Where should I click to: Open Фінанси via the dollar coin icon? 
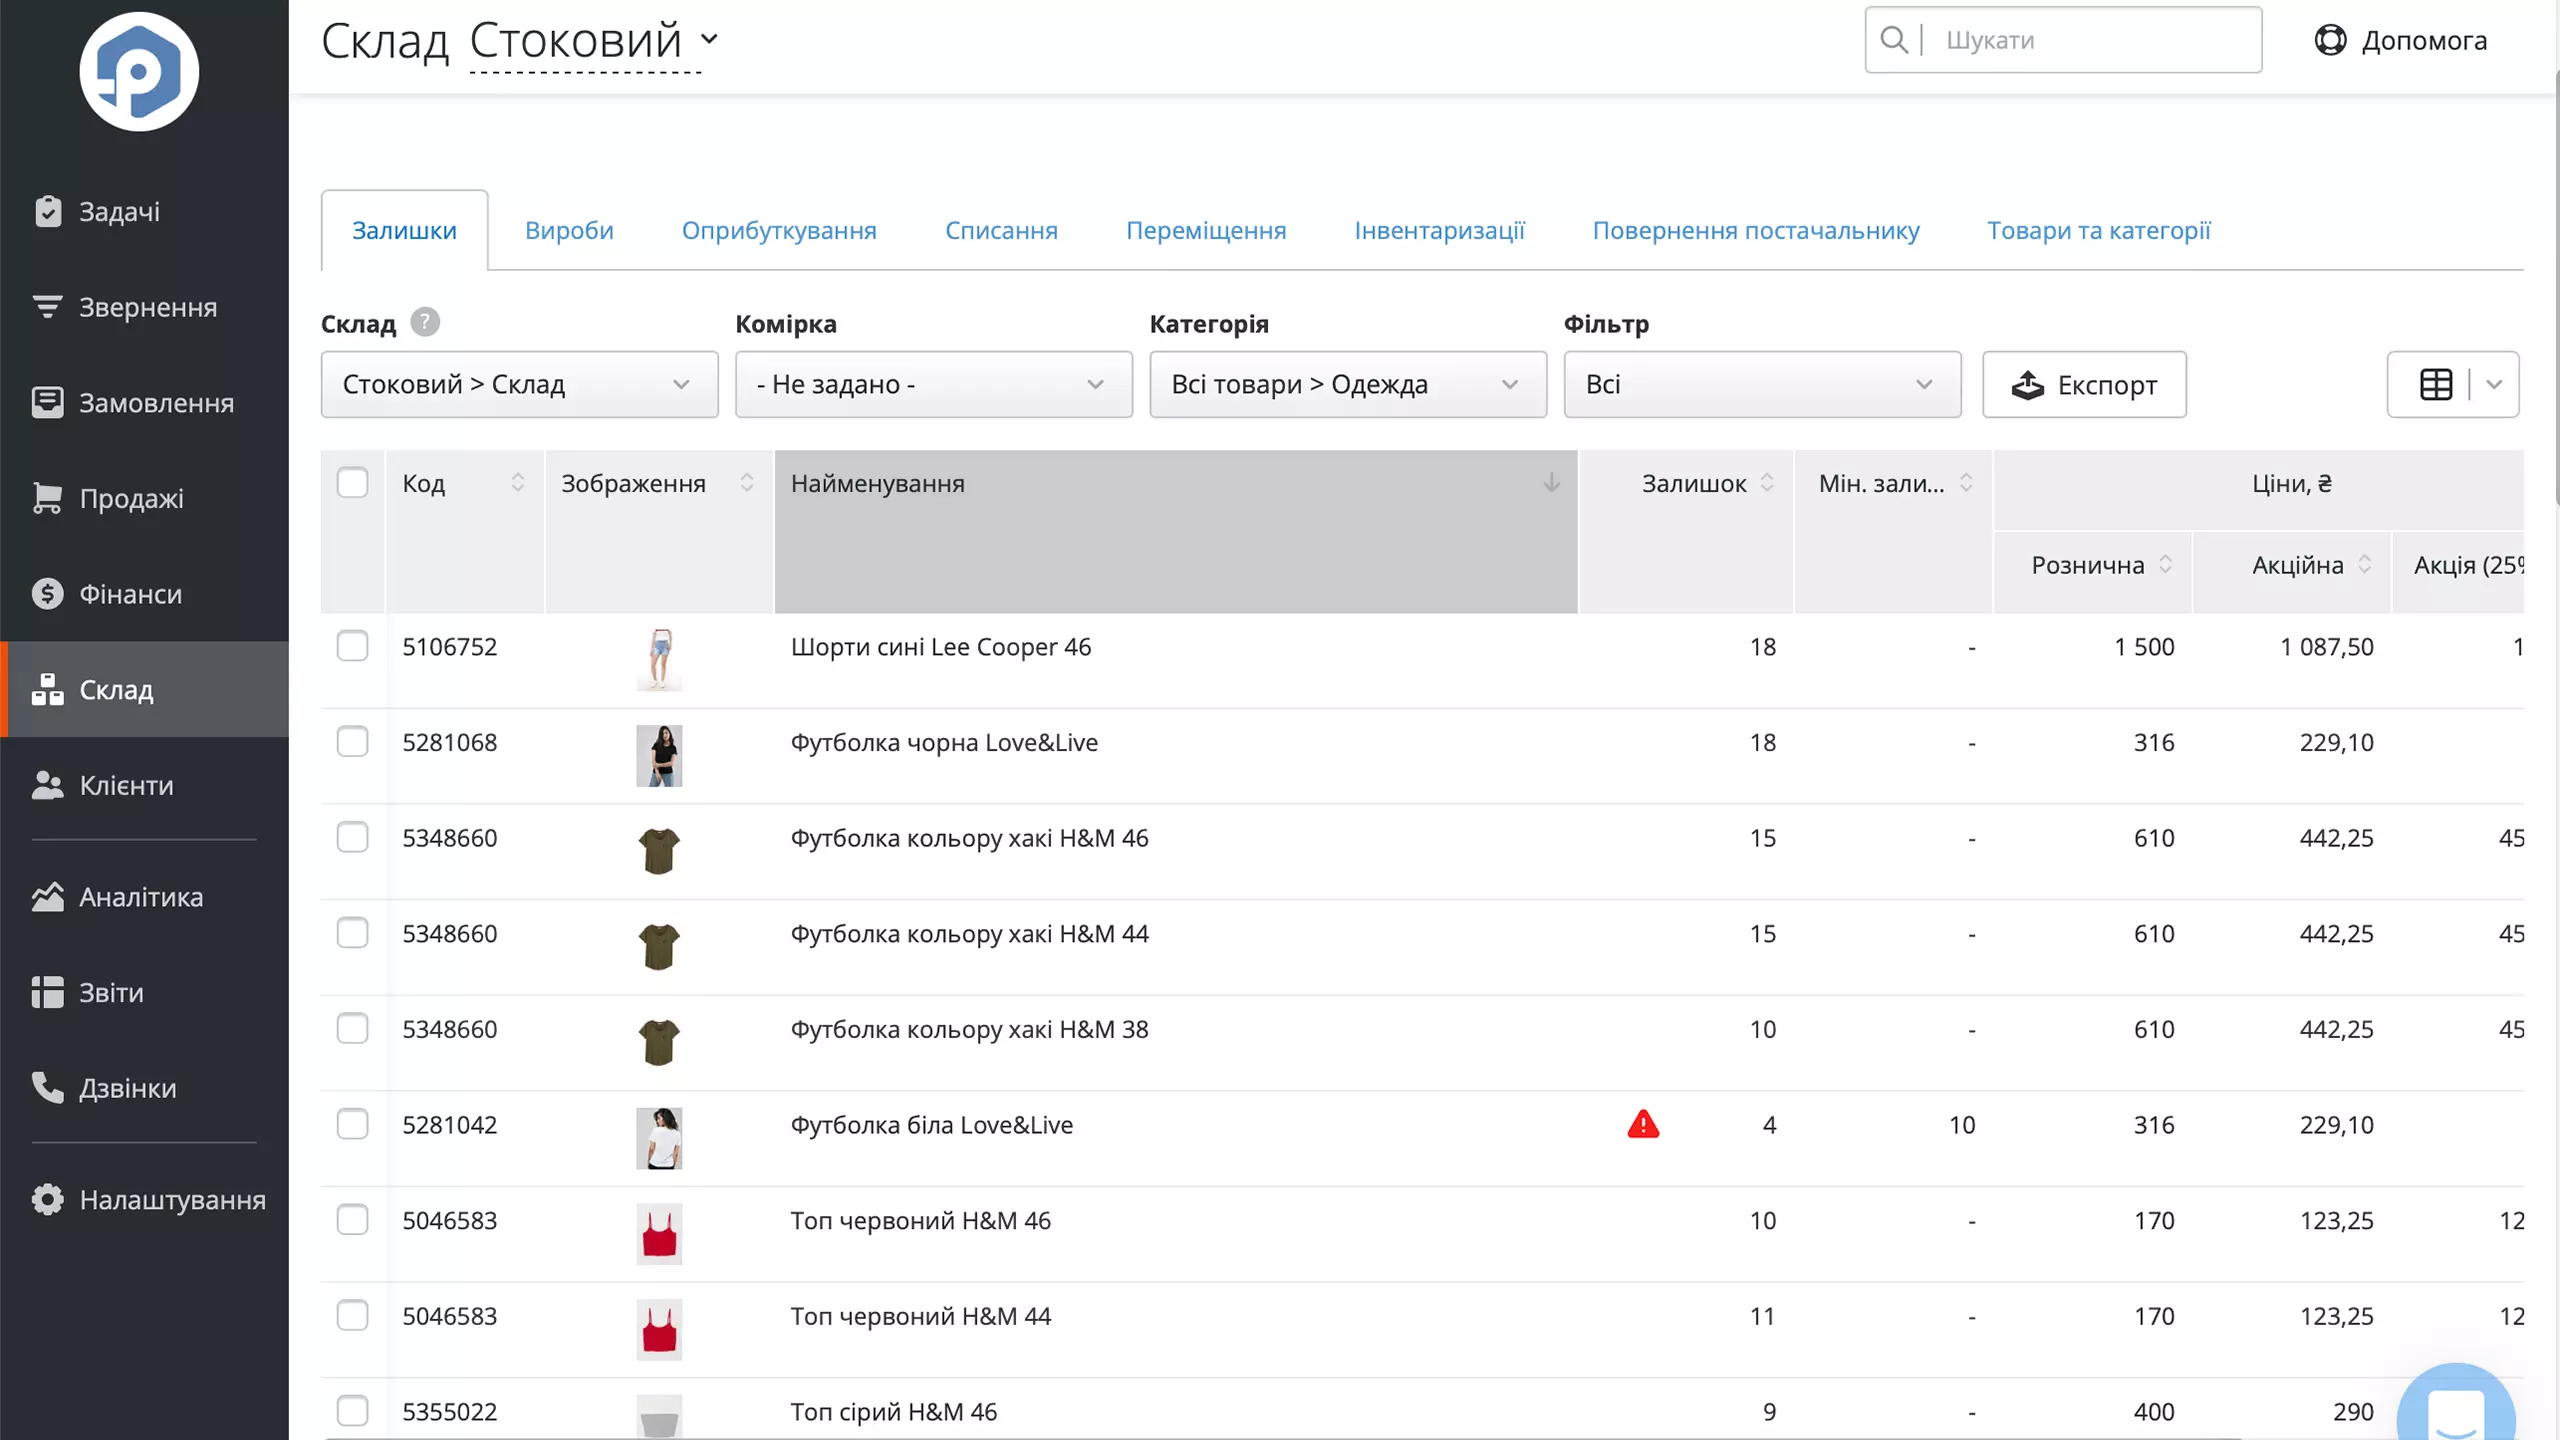(x=48, y=594)
